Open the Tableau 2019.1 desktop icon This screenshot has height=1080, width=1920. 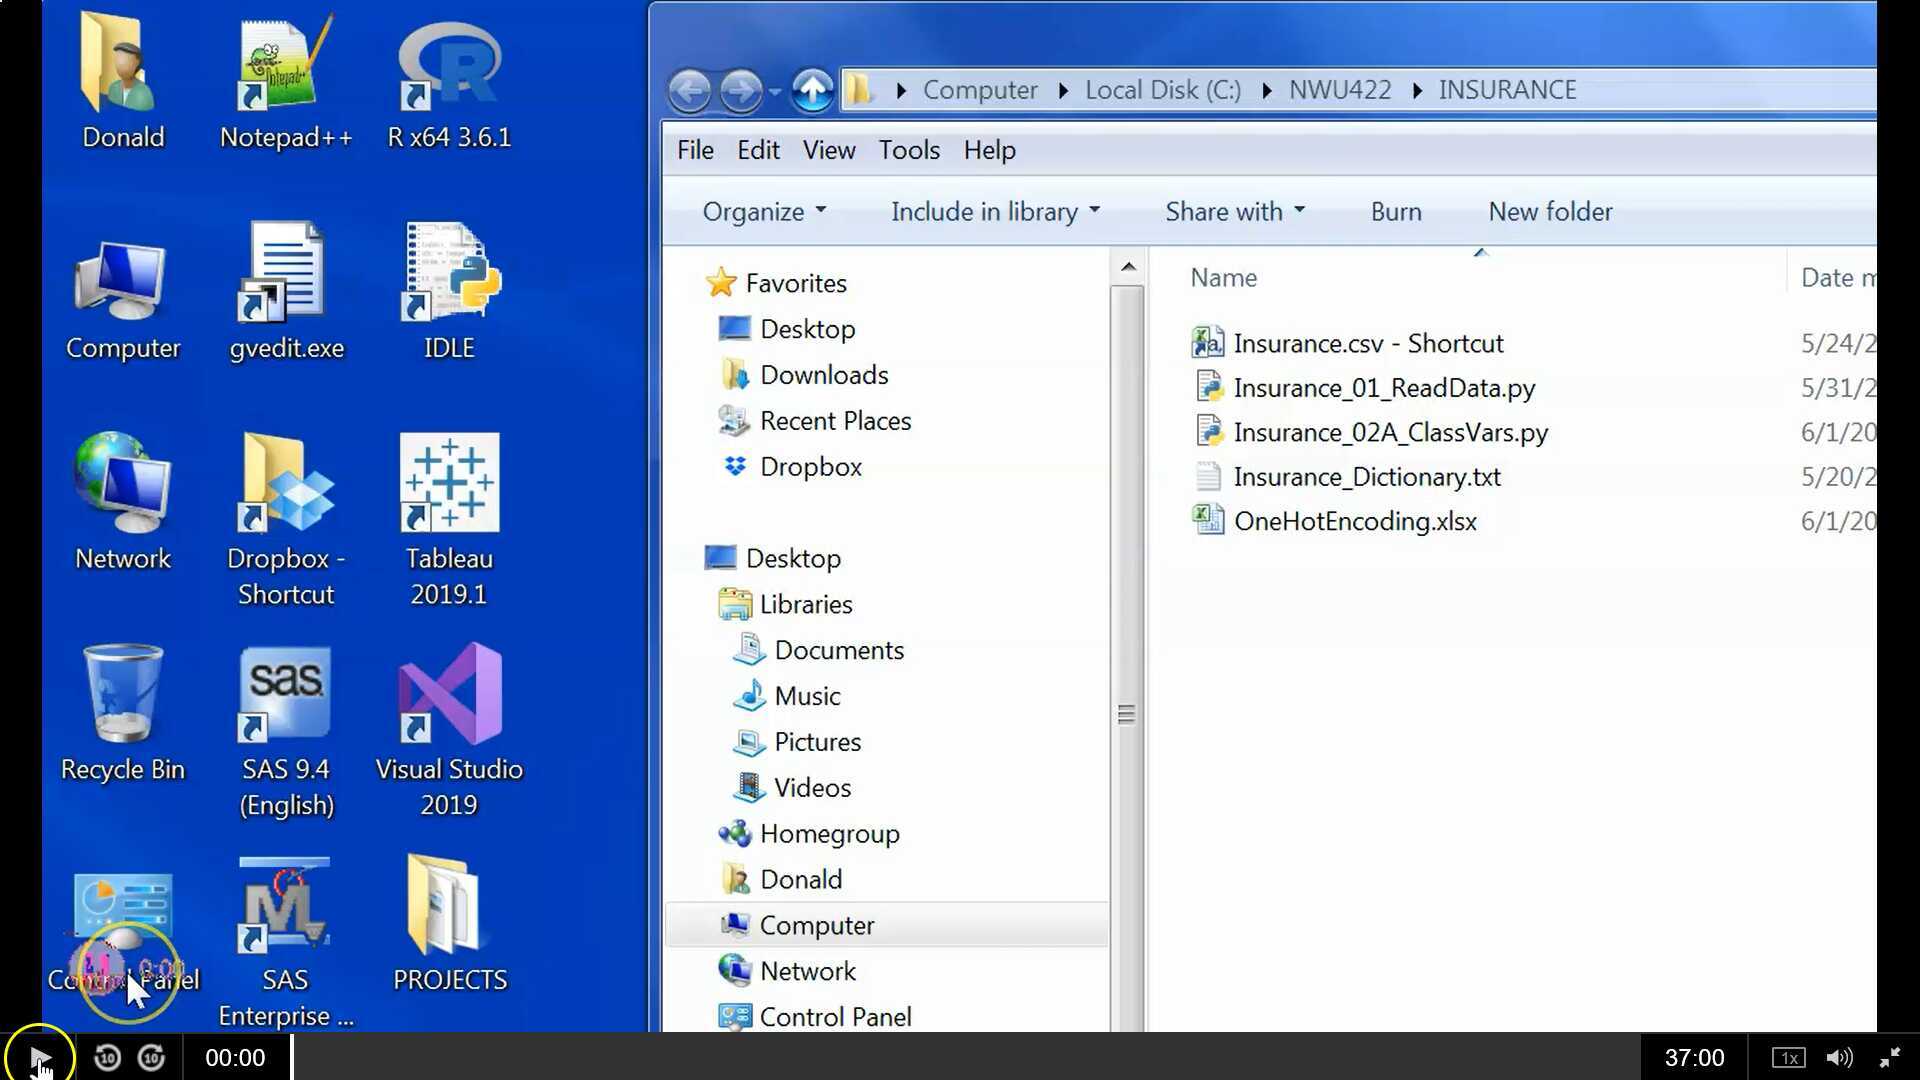point(449,485)
